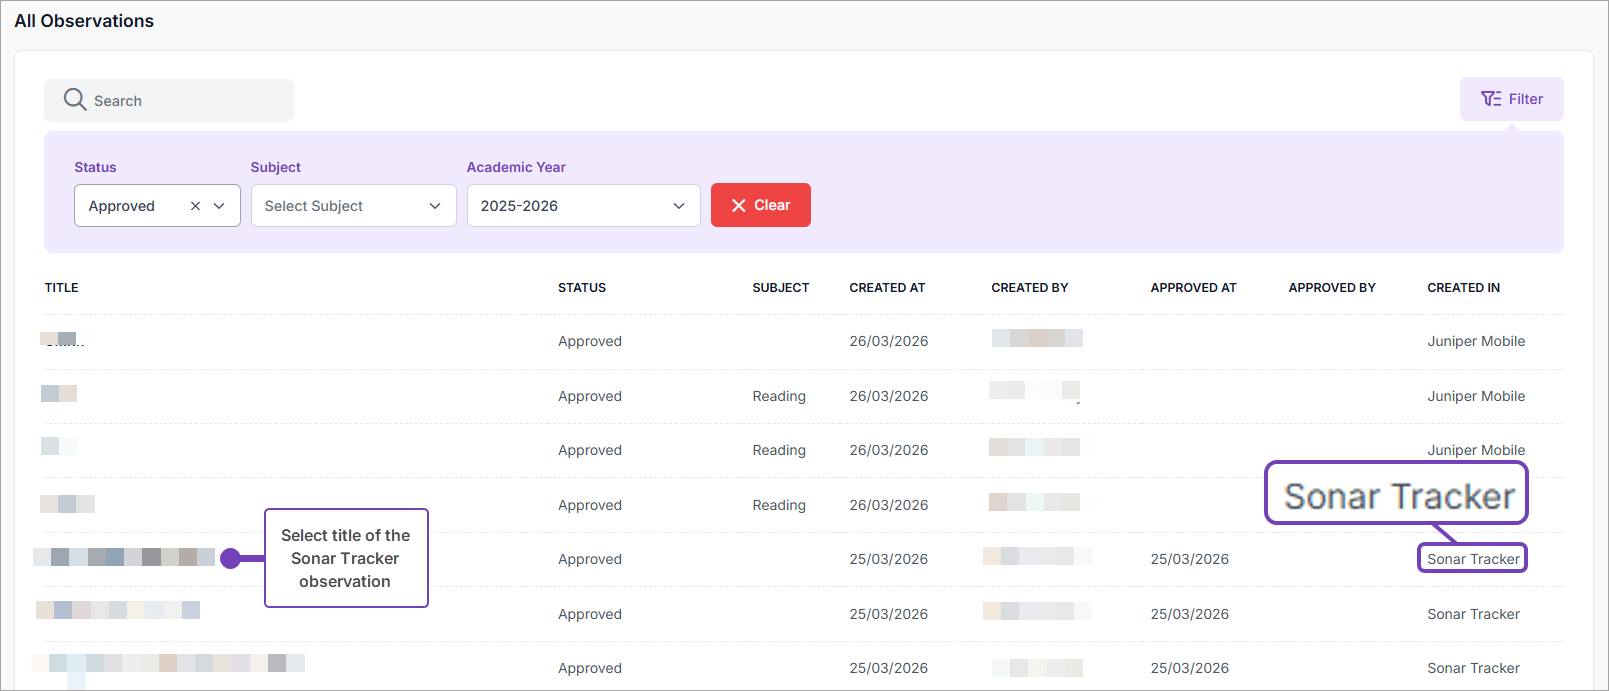The width and height of the screenshot is (1609, 691).
Task: Click the STATUS column header
Action: click(x=582, y=288)
